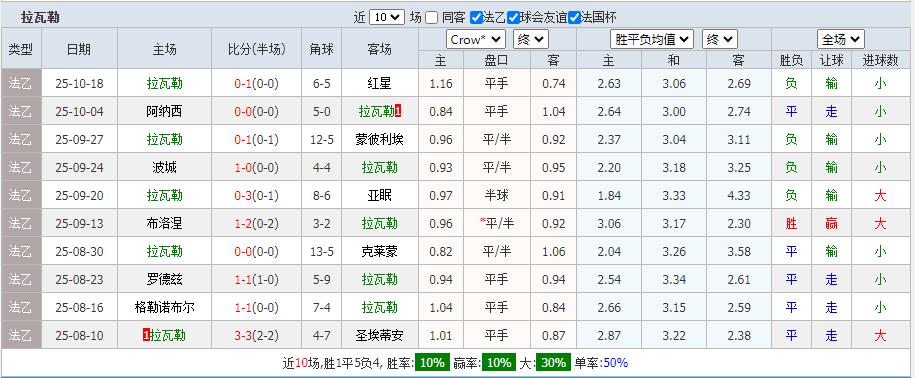Click the 0-1(0-0) score on 25-10-18
This screenshot has width=915, height=378.
pyautogui.click(x=257, y=83)
